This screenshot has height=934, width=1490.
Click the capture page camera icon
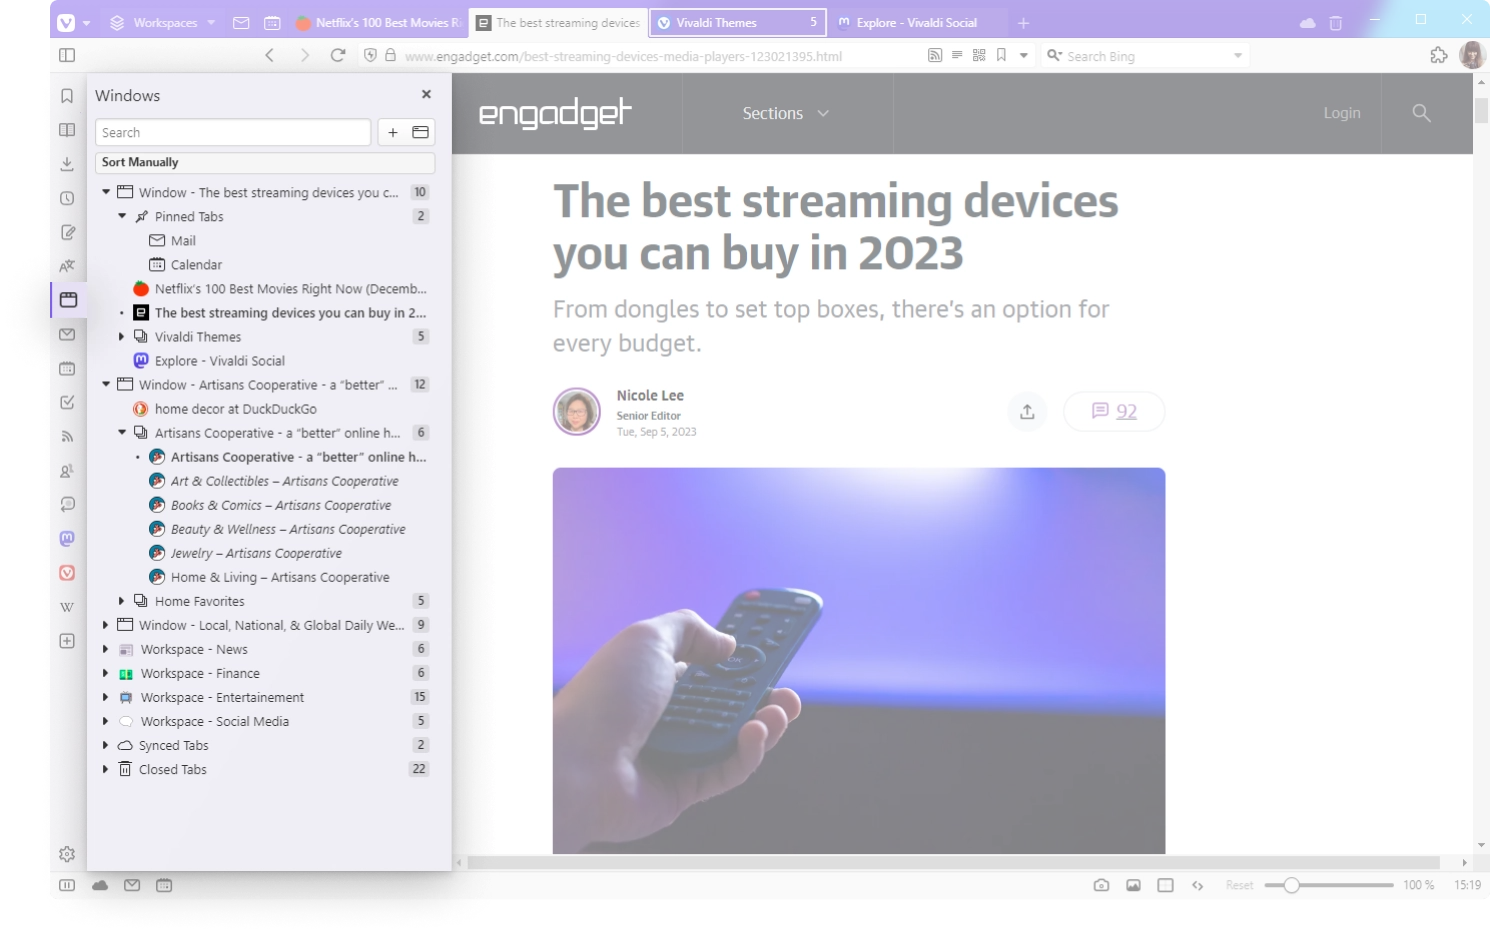(x=1101, y=885)
